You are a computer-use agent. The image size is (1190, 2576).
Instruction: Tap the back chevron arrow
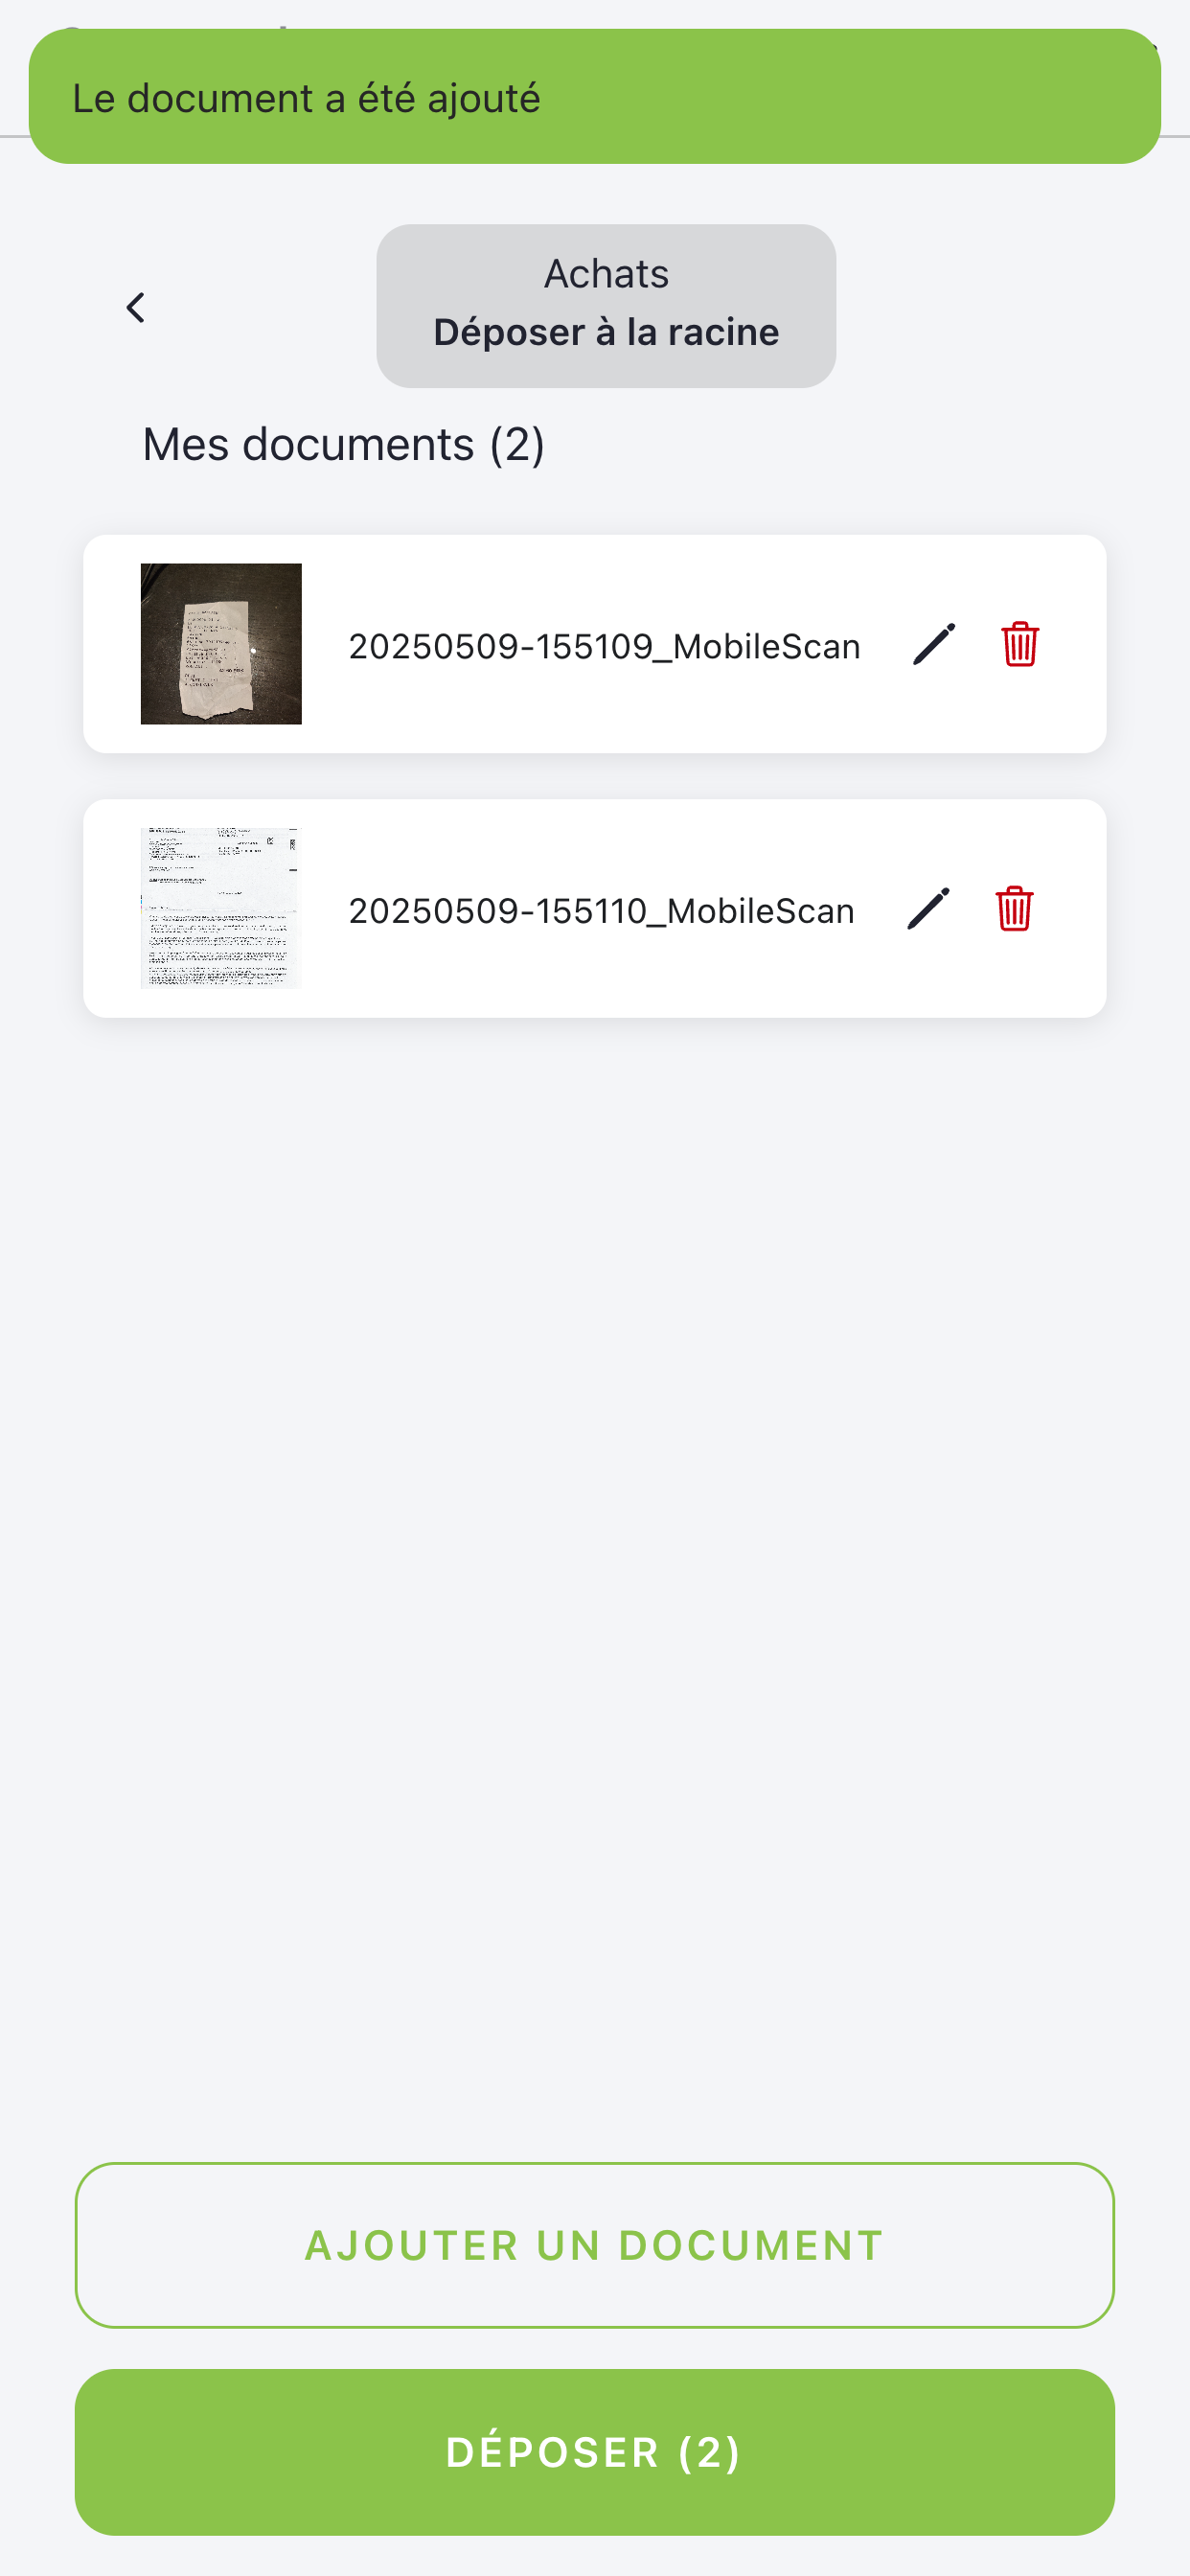point(136,307)
